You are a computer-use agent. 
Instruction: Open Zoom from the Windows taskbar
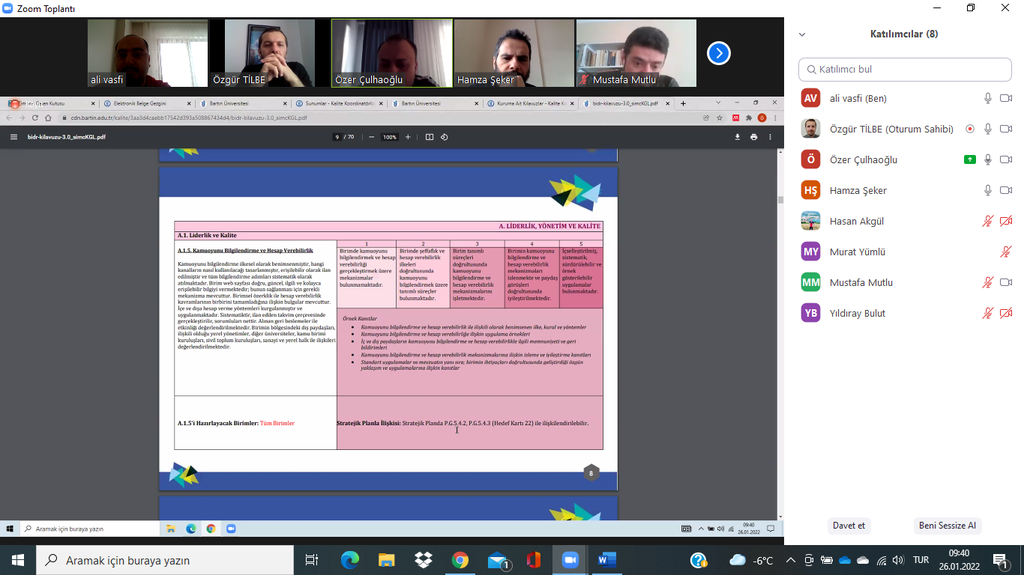tap(570, 560)
